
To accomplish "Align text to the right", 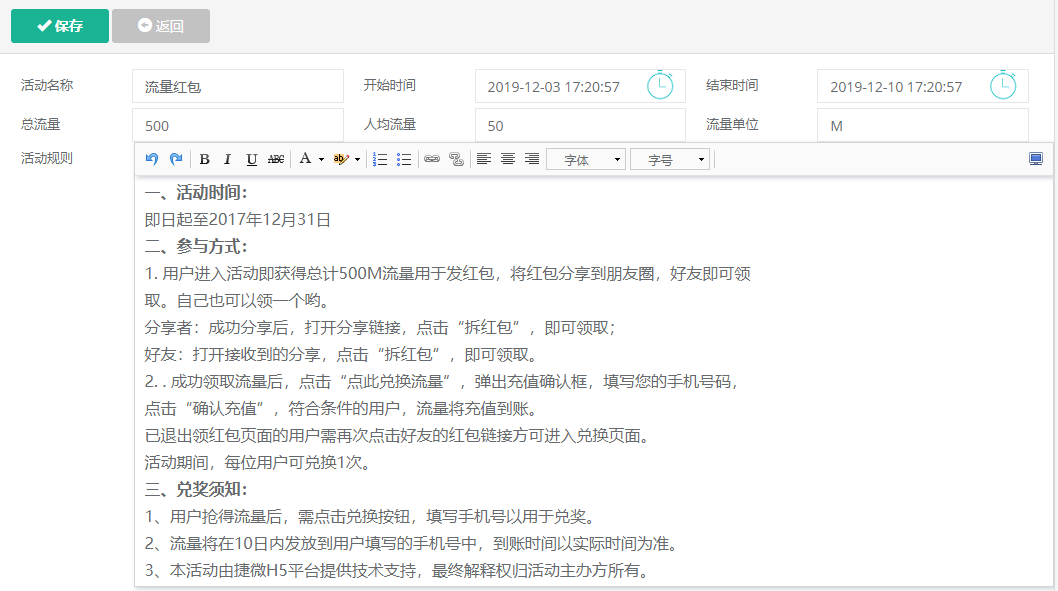I will point(532,159).
